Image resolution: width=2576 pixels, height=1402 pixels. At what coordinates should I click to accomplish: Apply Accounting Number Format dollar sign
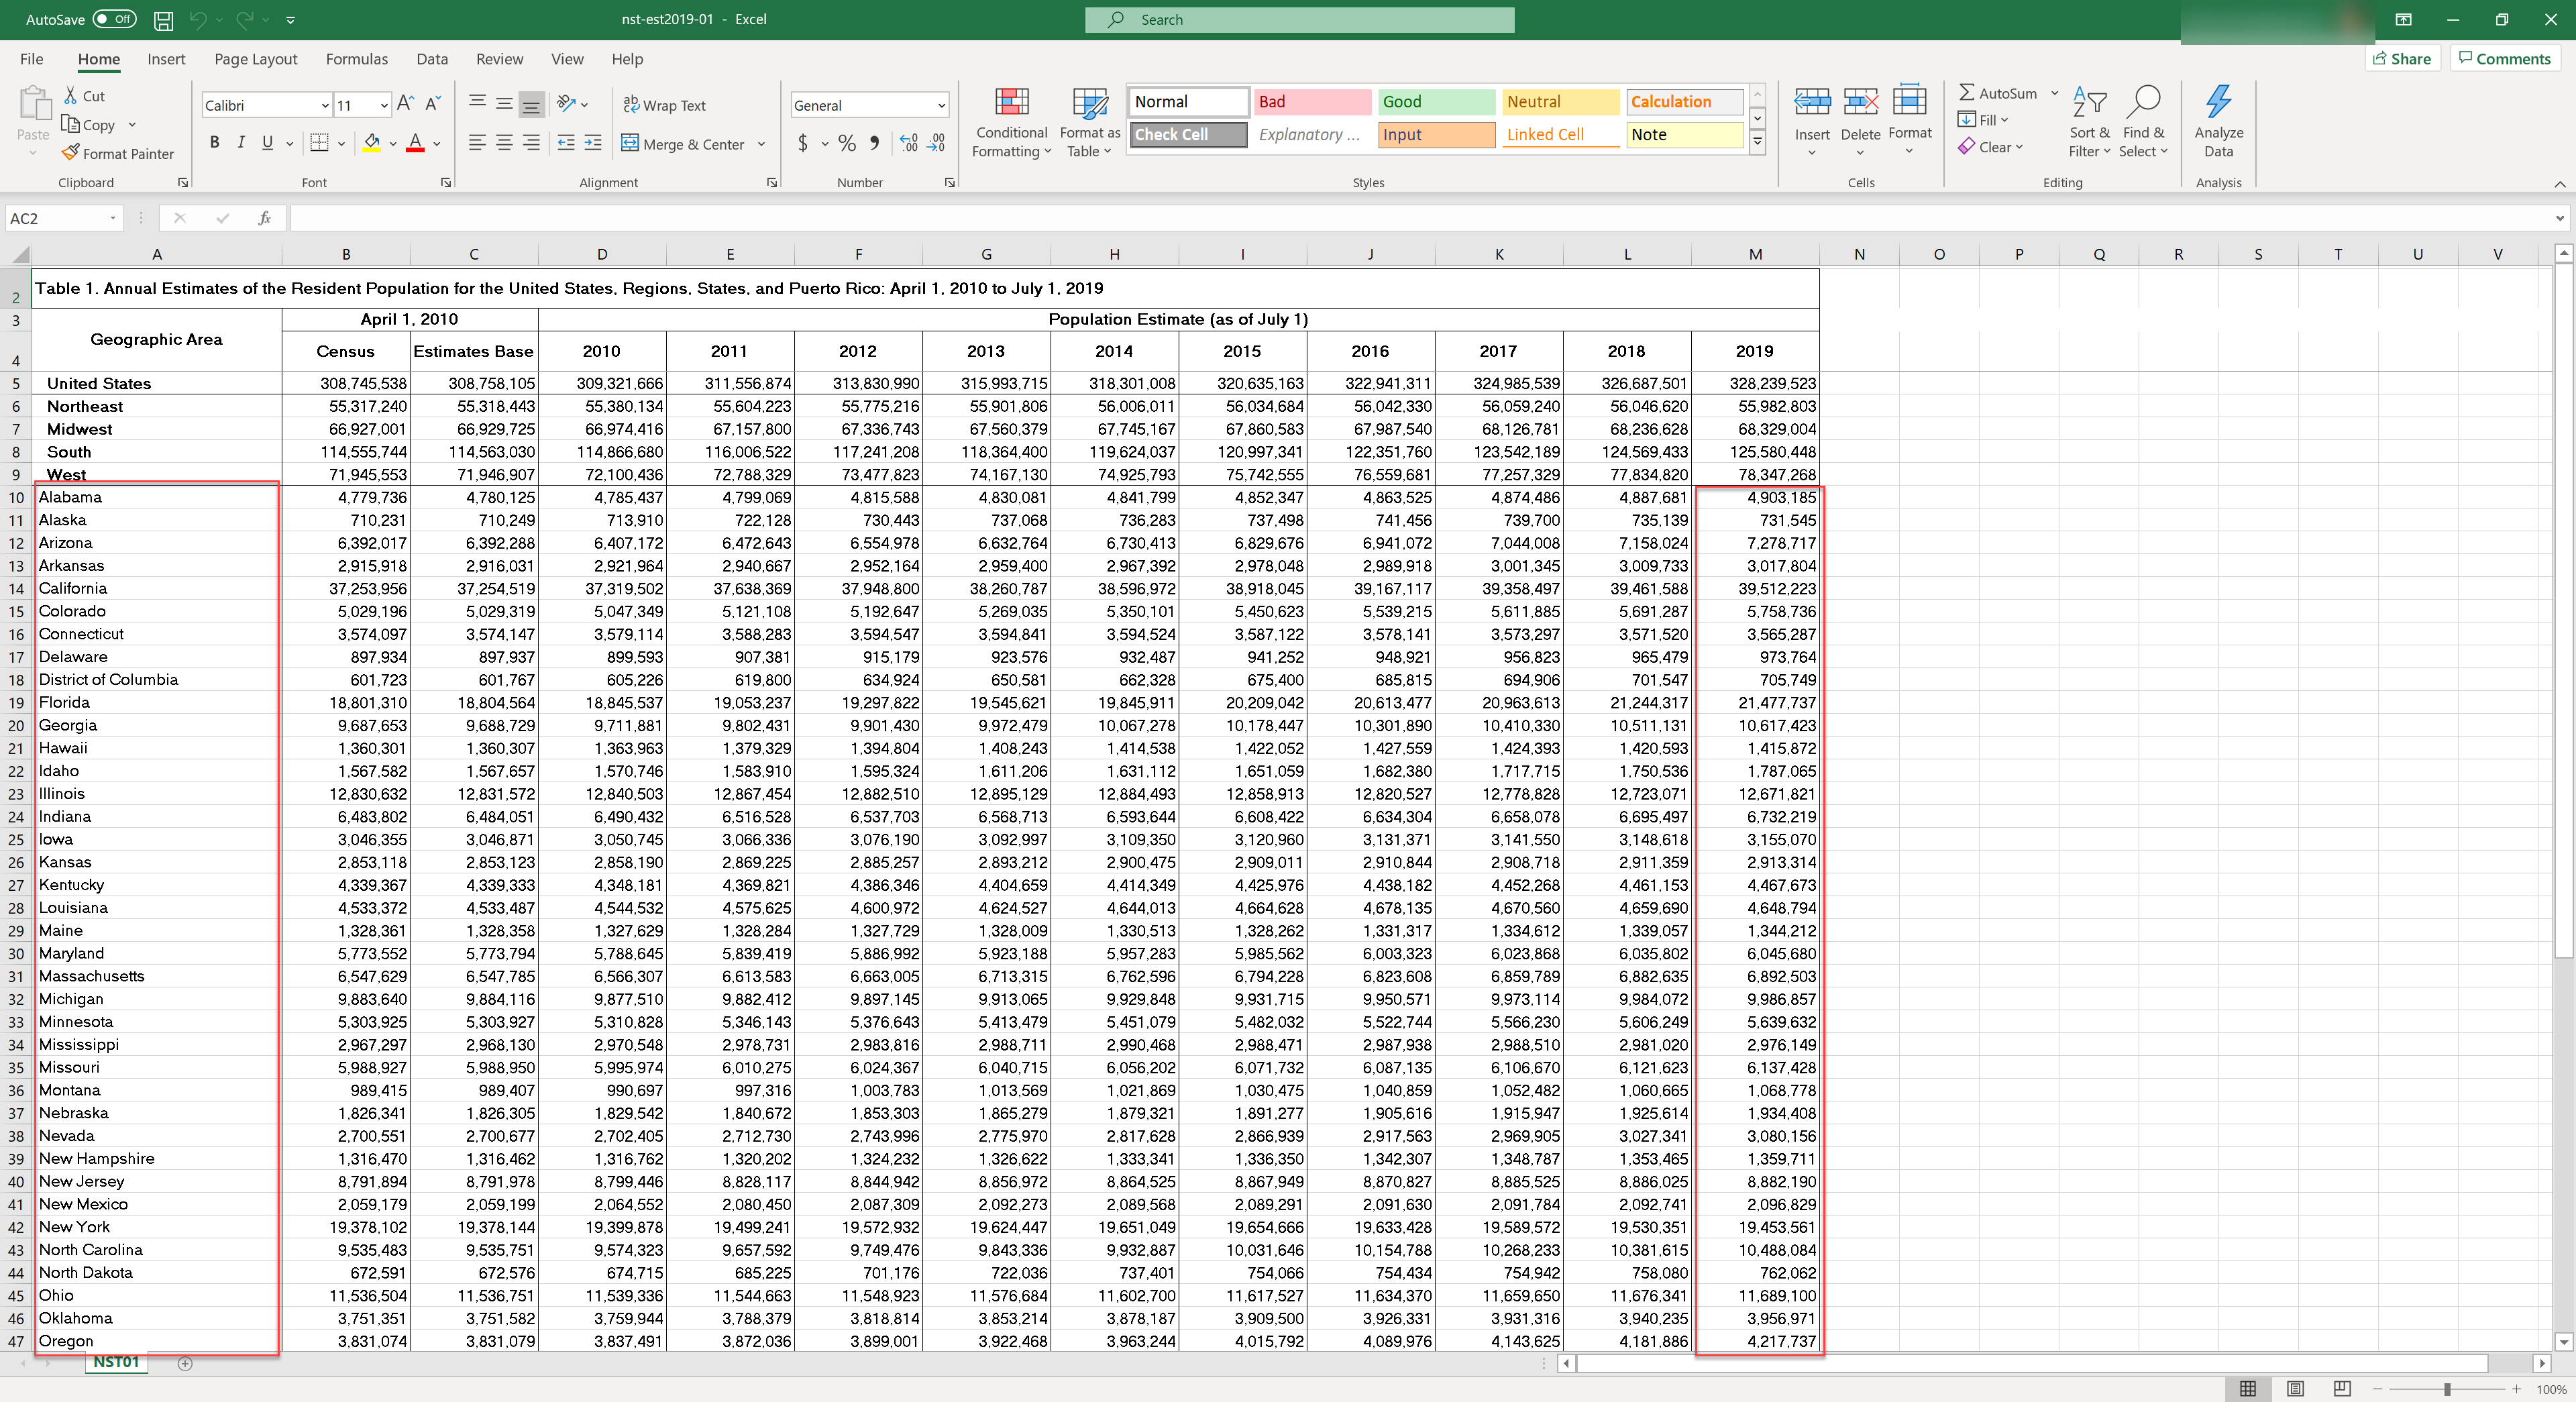pos(803,143)
